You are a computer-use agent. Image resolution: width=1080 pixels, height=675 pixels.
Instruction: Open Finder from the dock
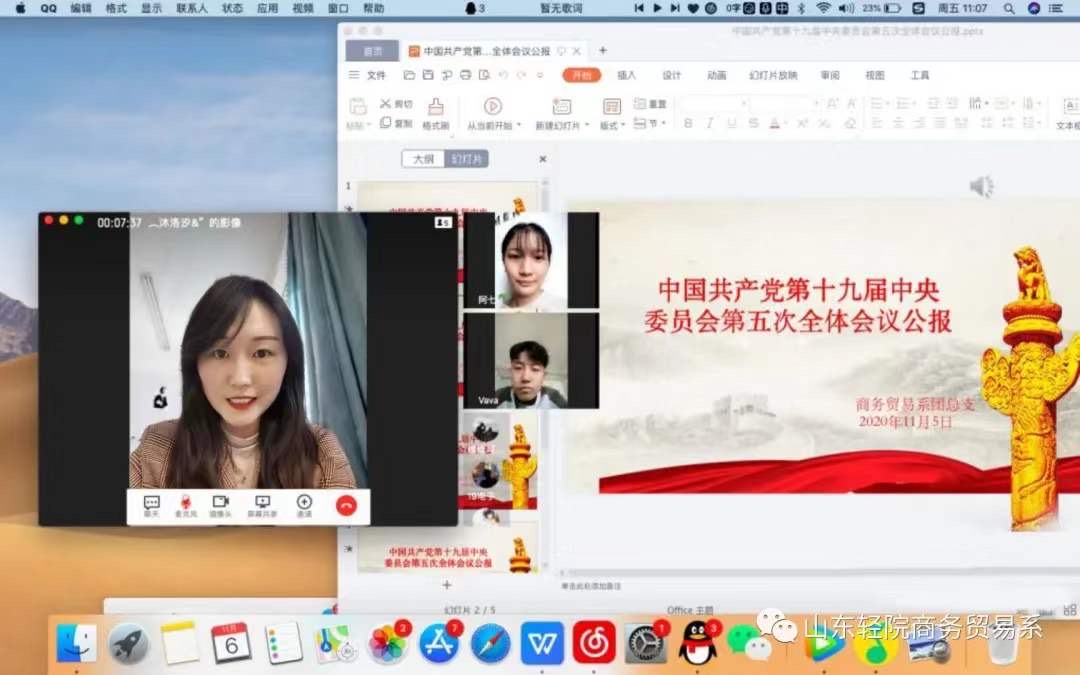click(76, 643)
